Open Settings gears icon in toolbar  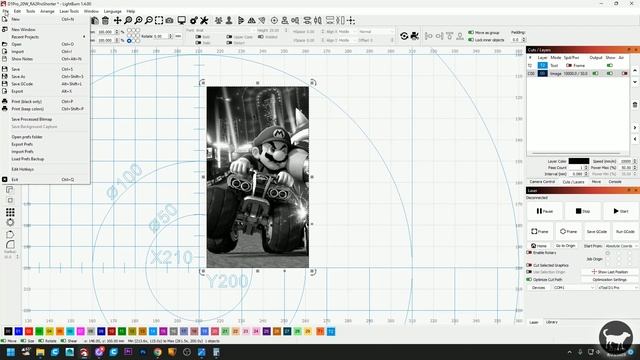194,20
